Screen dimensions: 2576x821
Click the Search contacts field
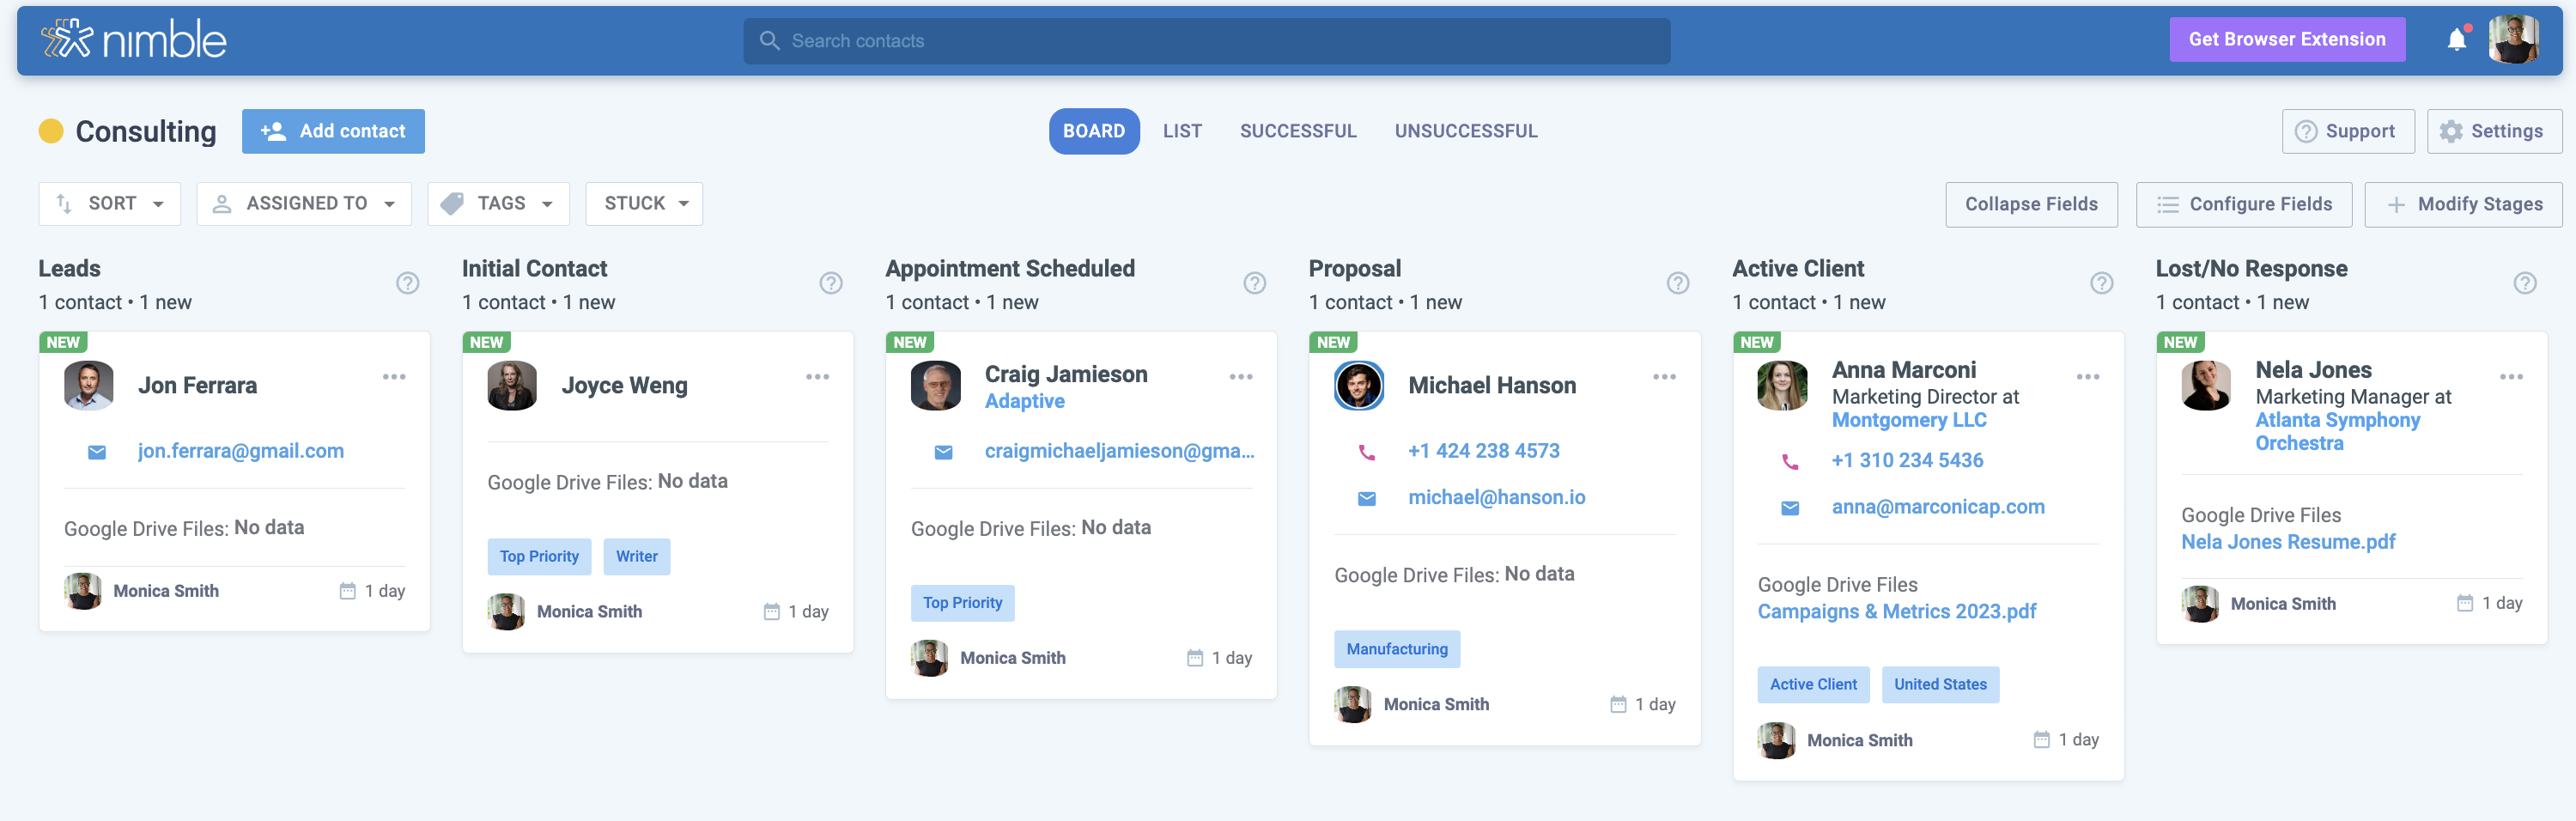1206,41
